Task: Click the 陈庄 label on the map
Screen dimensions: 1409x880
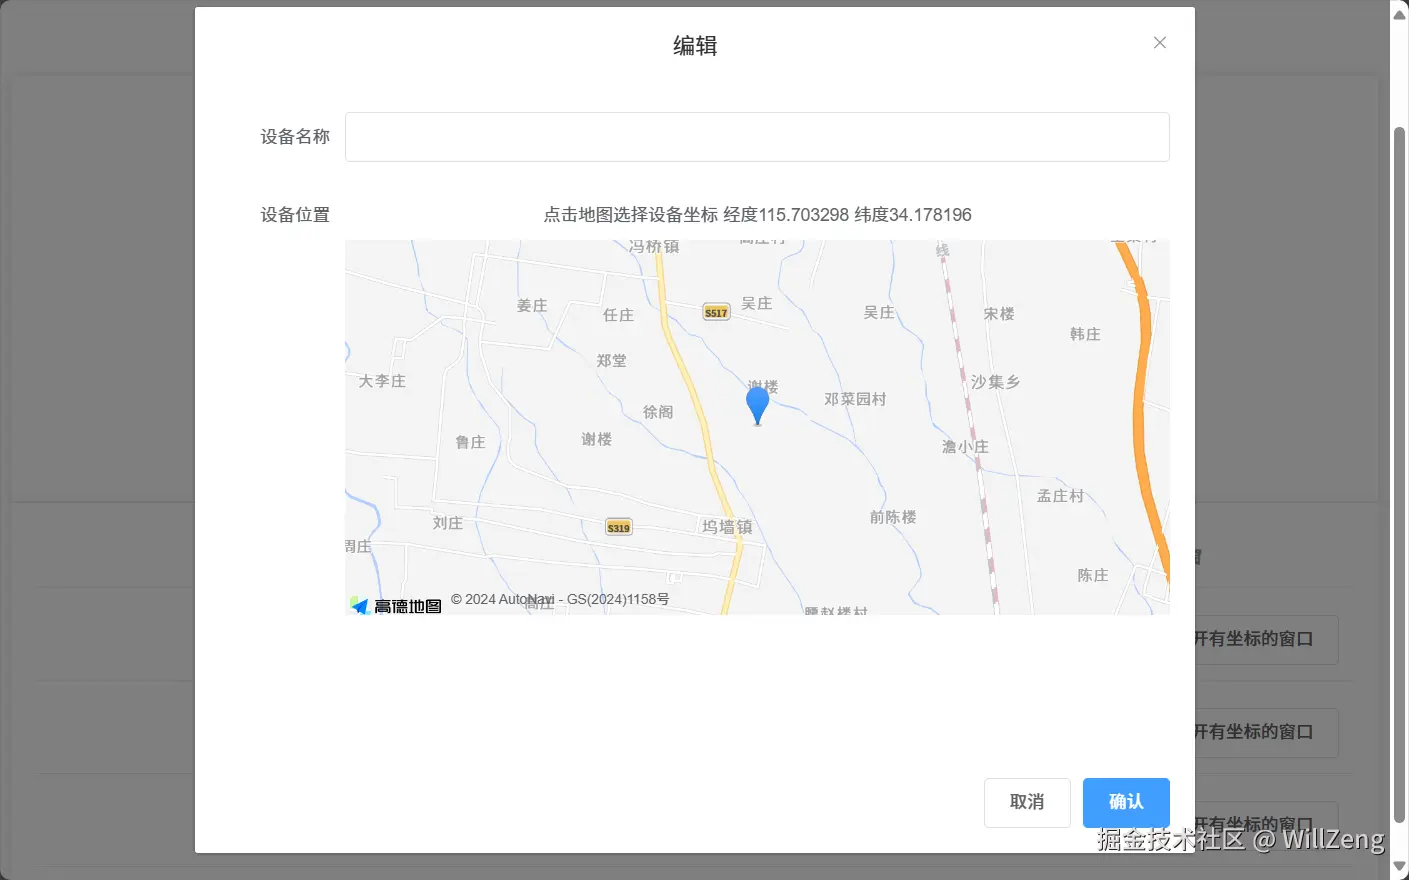Action: [1093, 576]
